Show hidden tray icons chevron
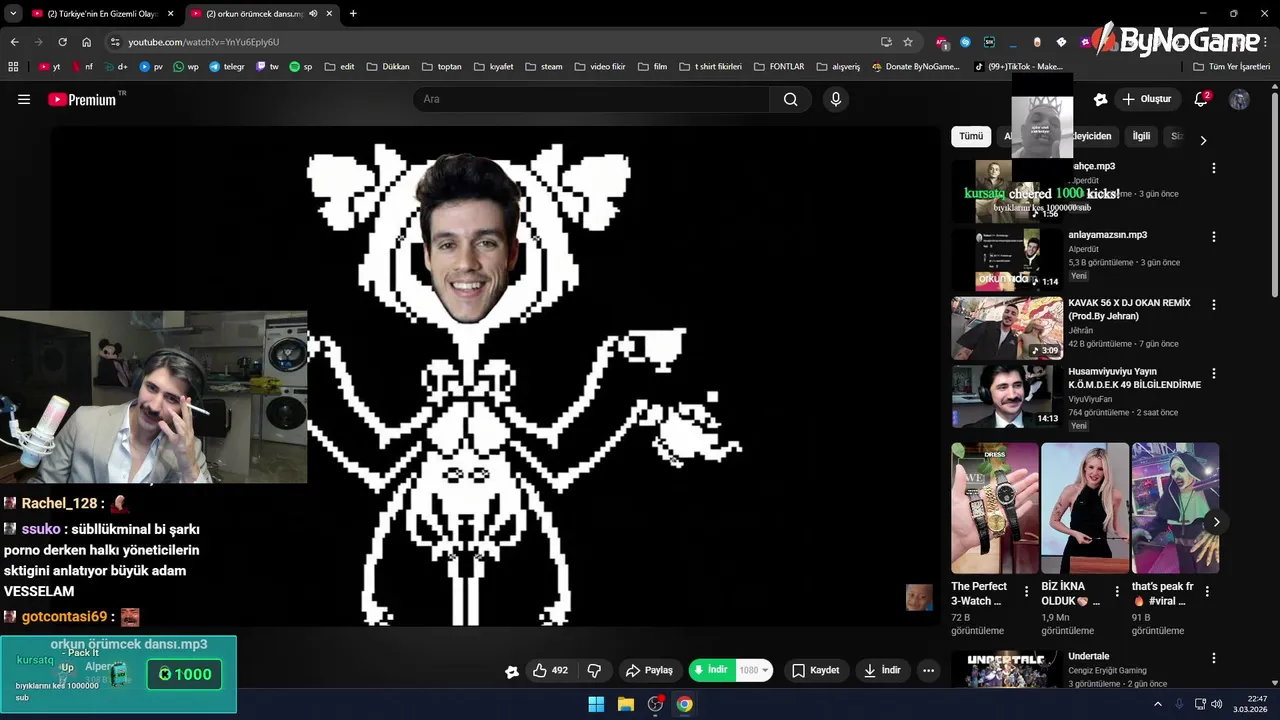1280x720 pixels. point(1158,704)
